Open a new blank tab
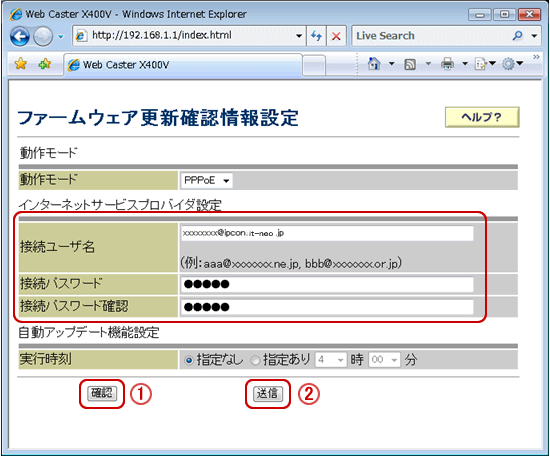Image resolution: width=550 pixels, height=456 pixels. 314,65
